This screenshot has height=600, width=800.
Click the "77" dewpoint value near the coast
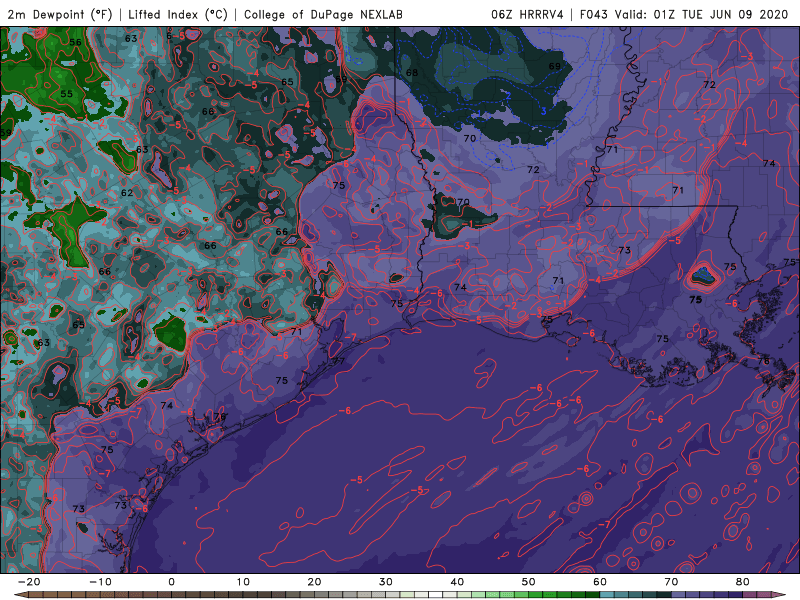point(338,361)
